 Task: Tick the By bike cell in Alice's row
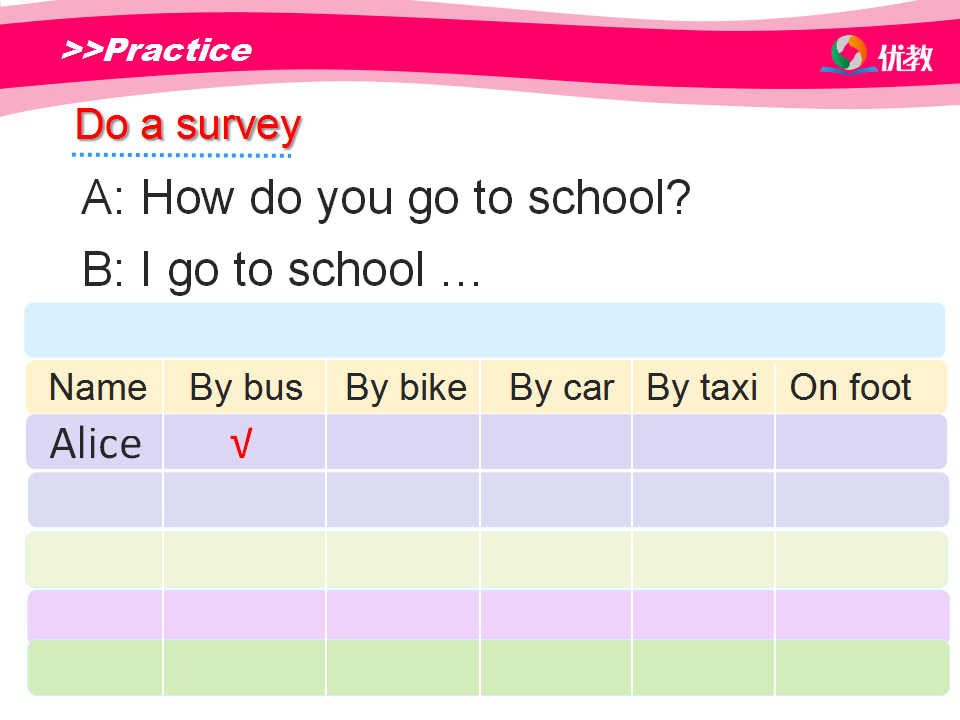click(403, 443)
